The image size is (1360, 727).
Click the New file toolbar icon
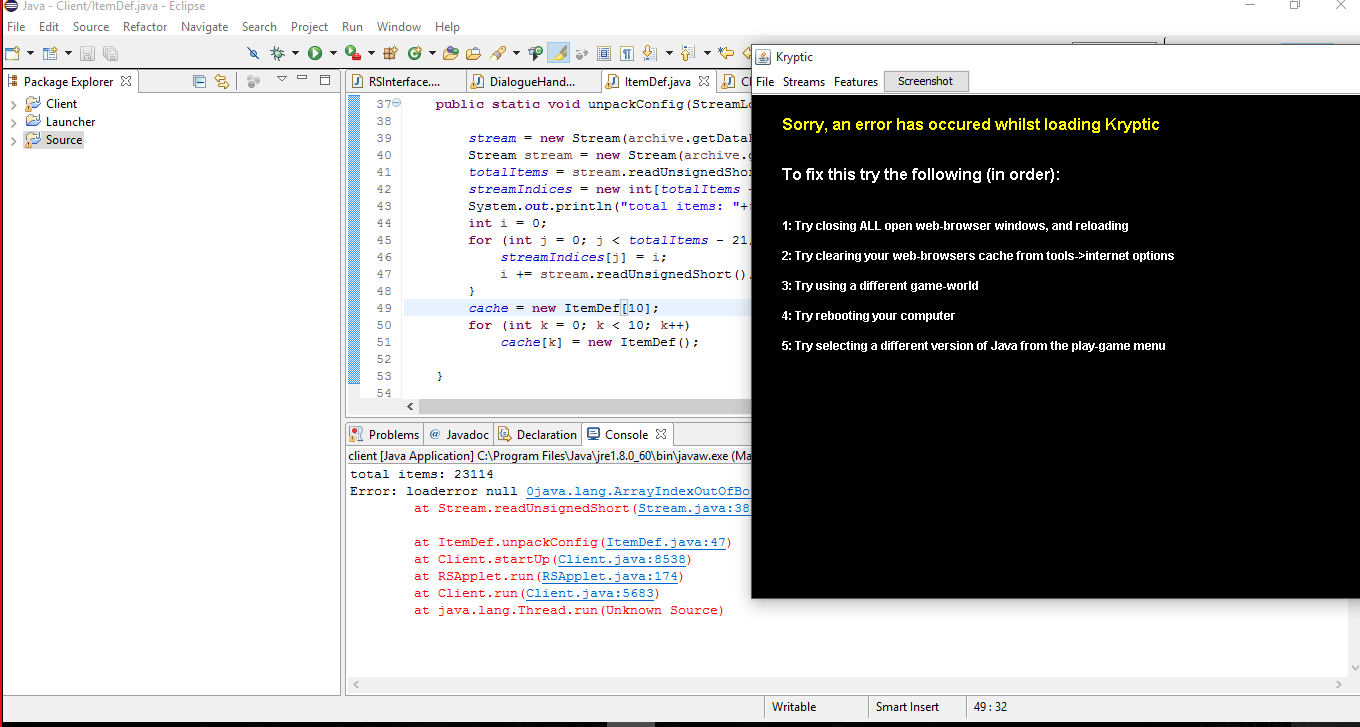pyautogui.click(x=12, y=52)
